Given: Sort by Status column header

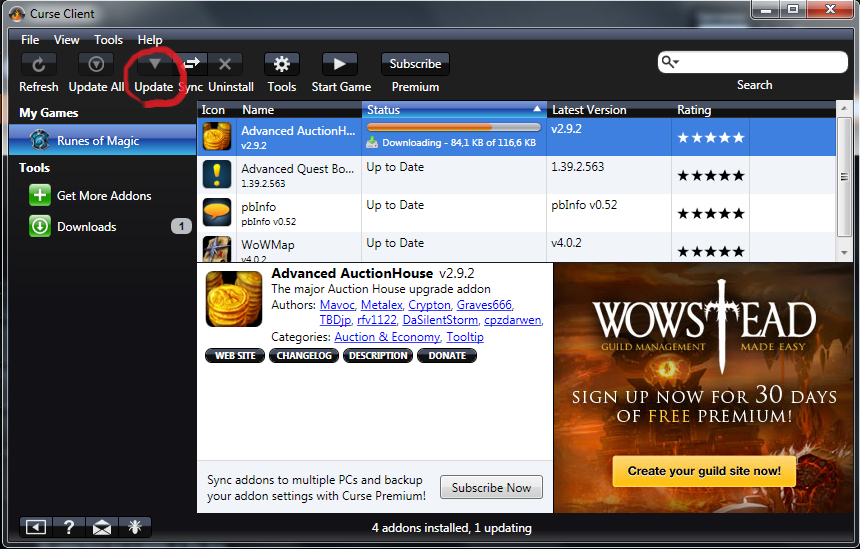Looking at the screenshot, I should click(x=454, y=110).
